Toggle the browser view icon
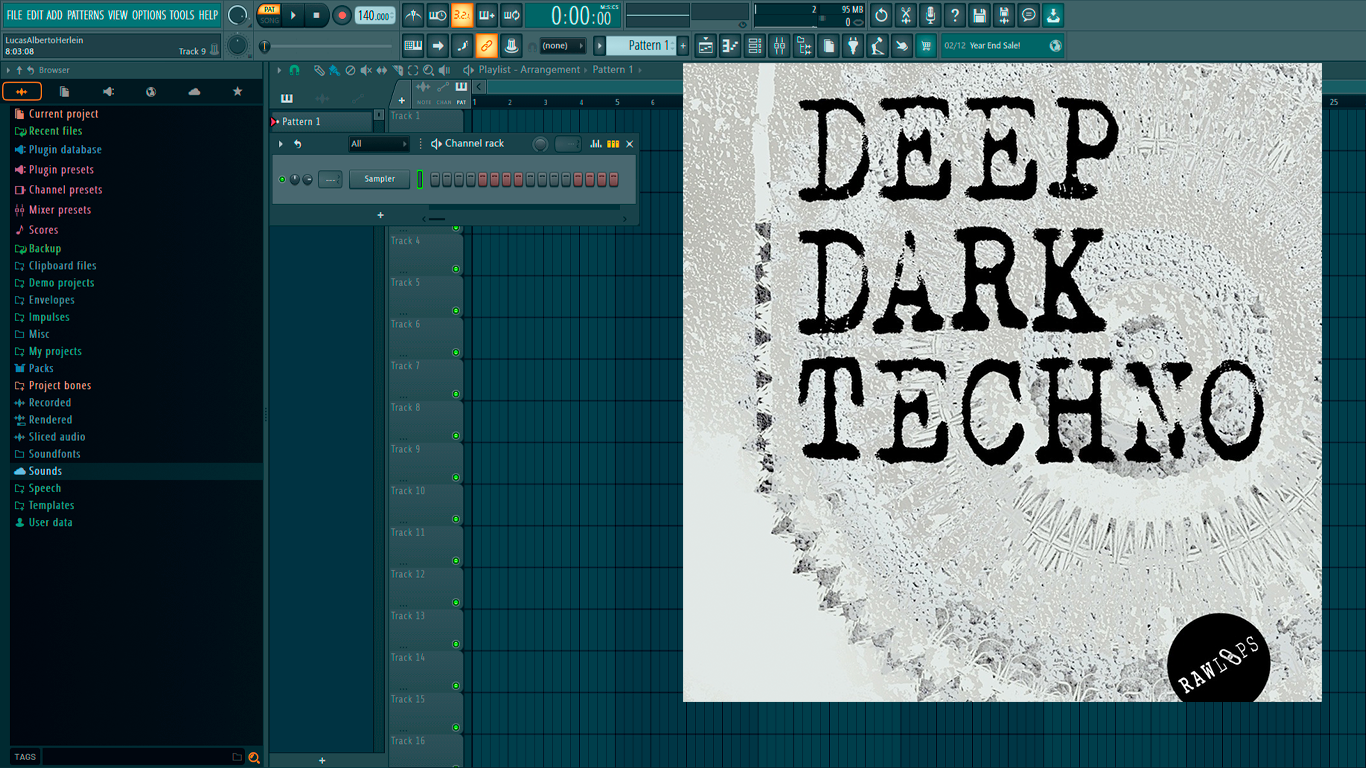The image size is (1366, 768). point(804,45)
